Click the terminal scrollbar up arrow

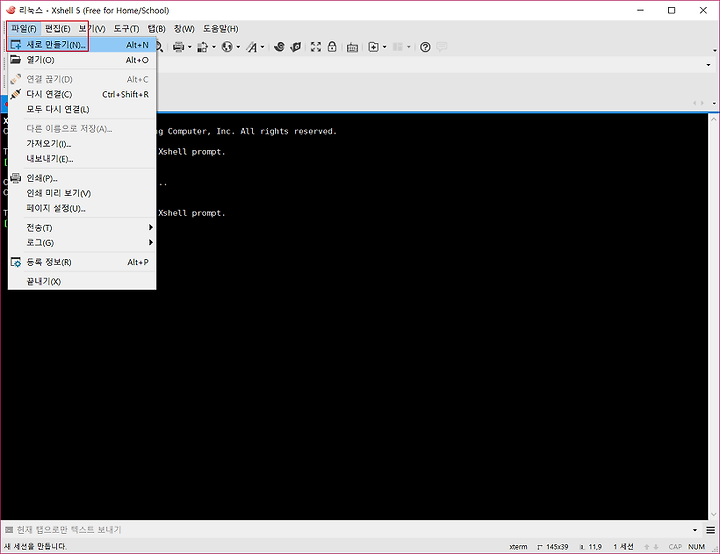[x=713, y=119]
